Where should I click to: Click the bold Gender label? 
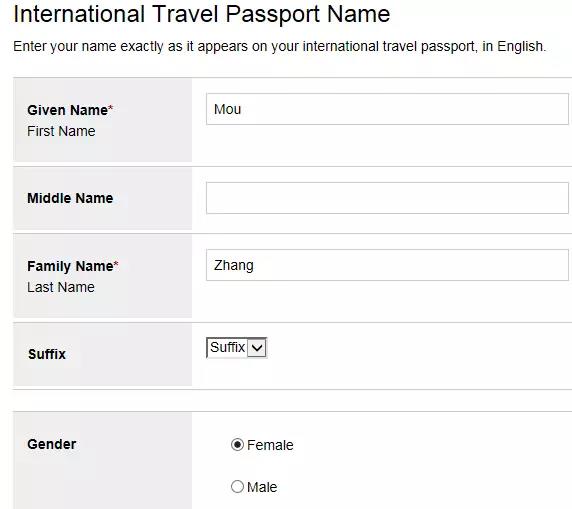[x=52, y=444]
